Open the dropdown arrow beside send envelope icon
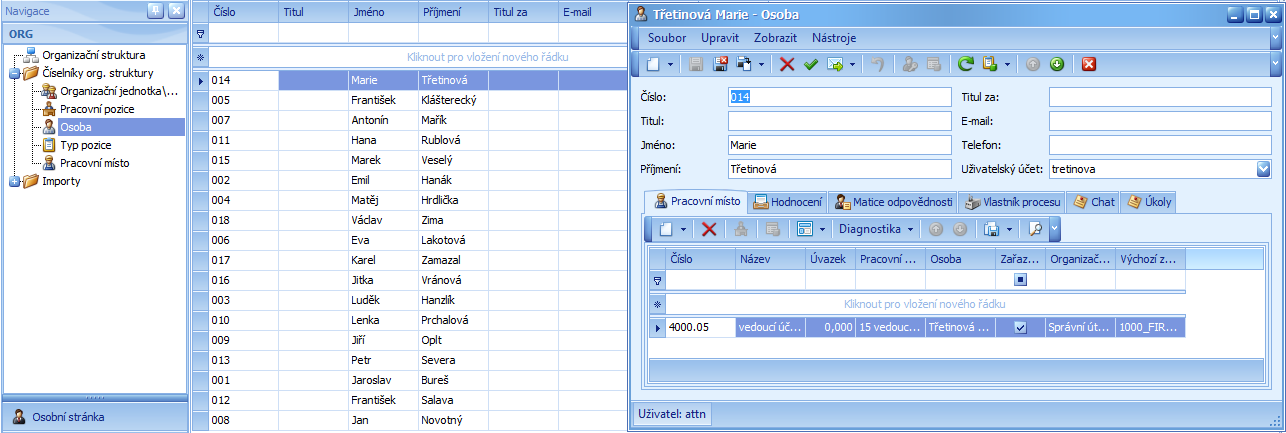Image resolution: width=1286 pixels, height=433 pixels. [853, 64]
